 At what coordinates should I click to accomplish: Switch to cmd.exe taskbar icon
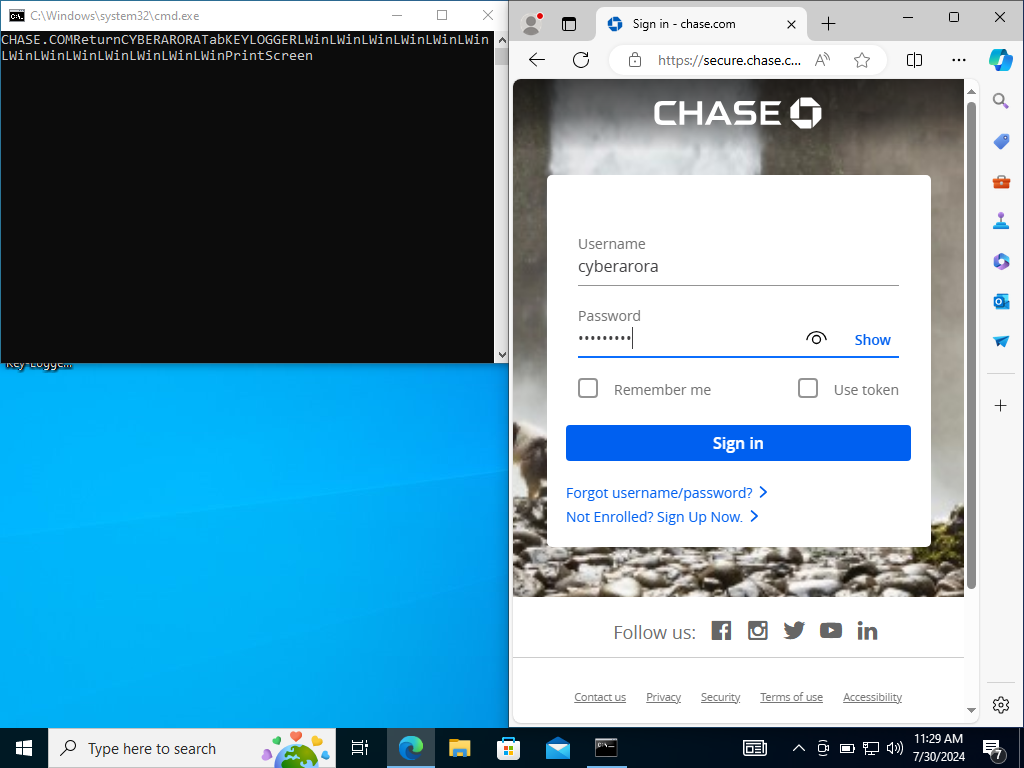click(x=606, y=748)
